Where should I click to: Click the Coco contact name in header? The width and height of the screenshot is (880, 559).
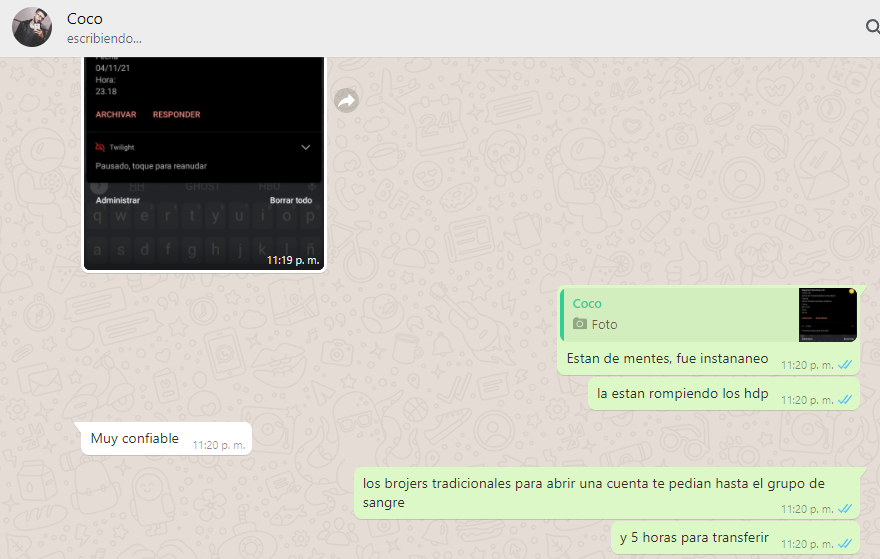pos(85,19)
